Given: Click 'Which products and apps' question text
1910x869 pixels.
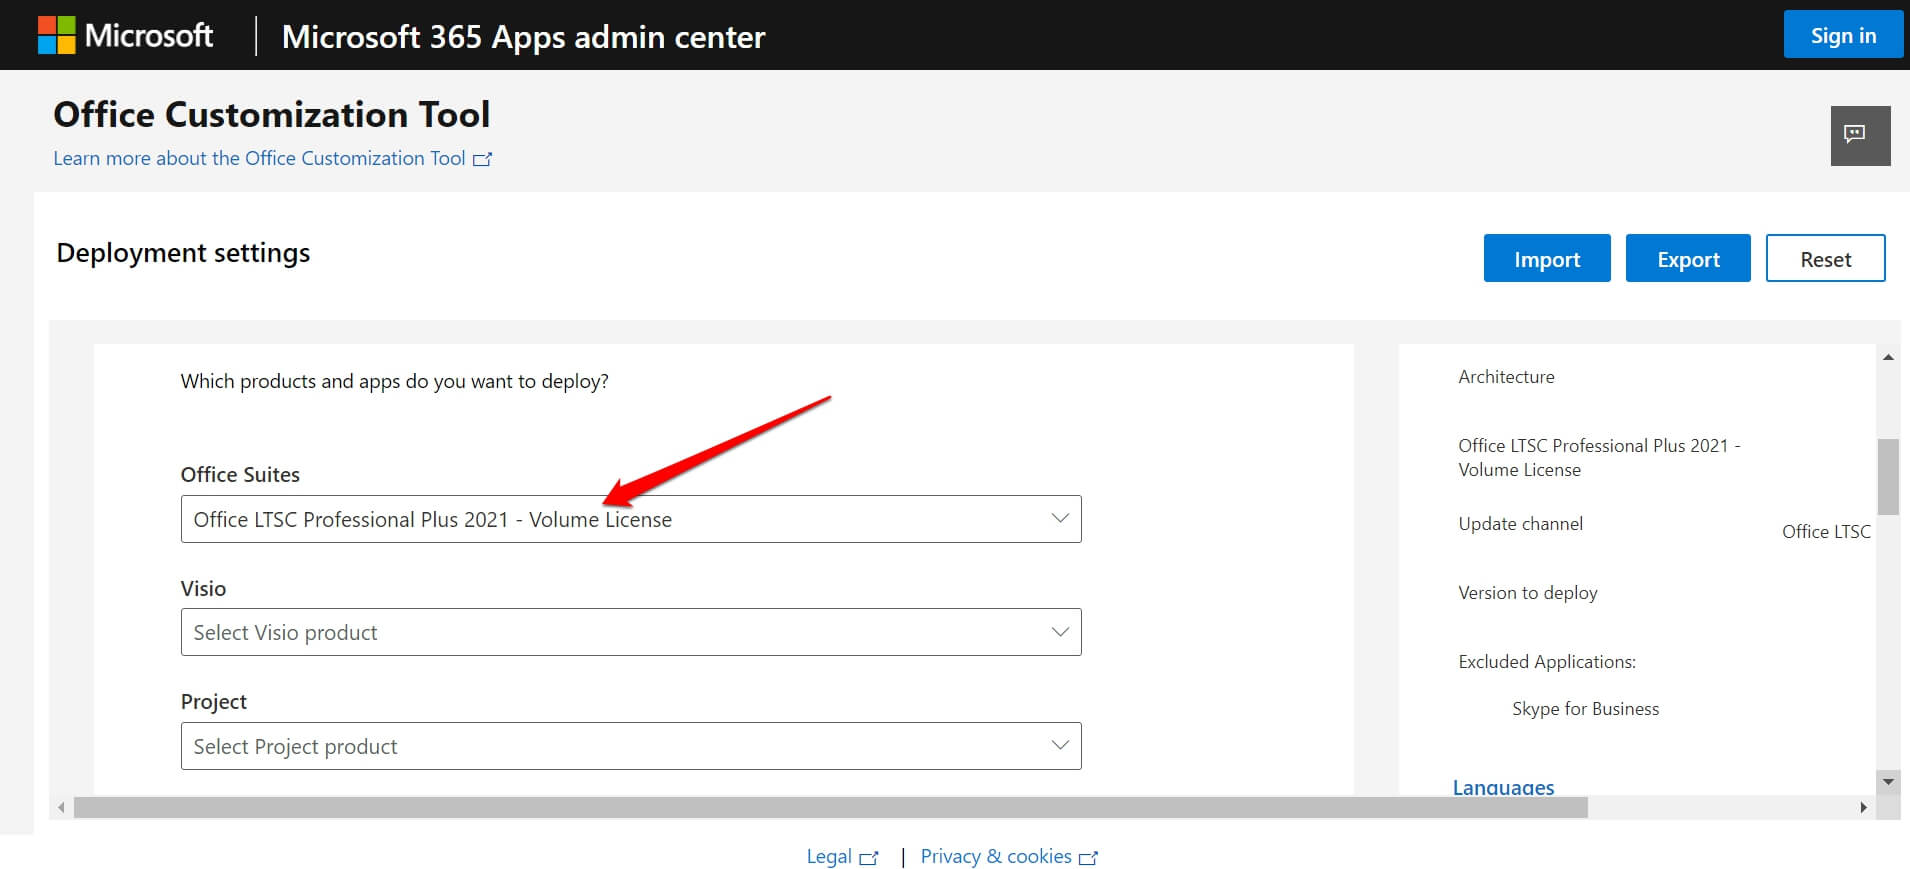Looking at the screenshot, I should 394,381.
